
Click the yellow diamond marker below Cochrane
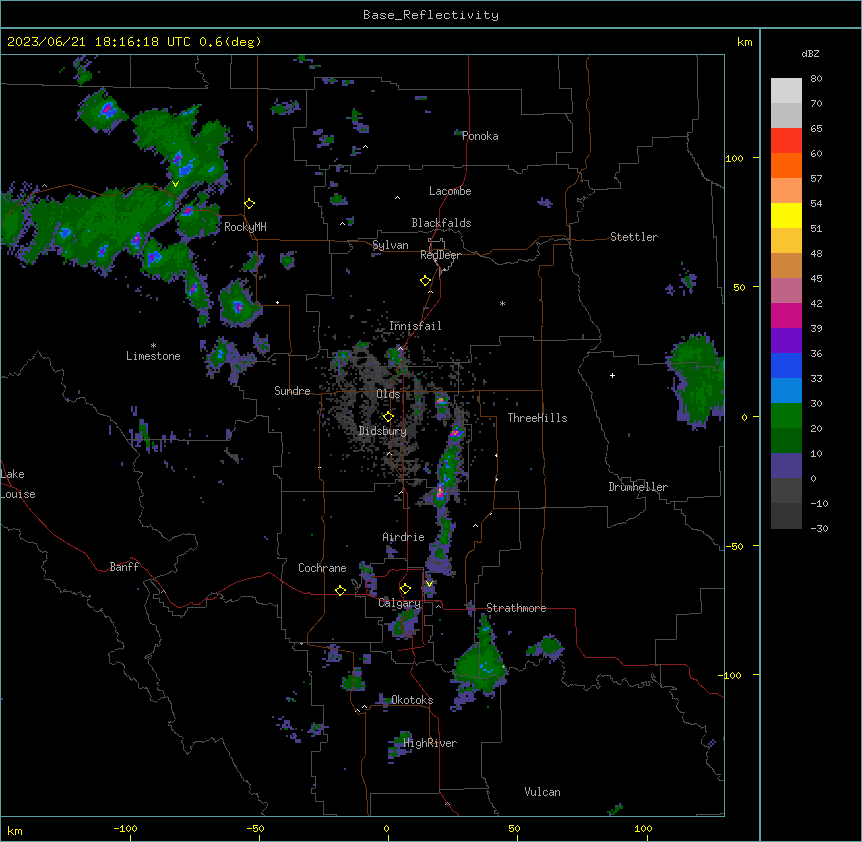(340, 590)
